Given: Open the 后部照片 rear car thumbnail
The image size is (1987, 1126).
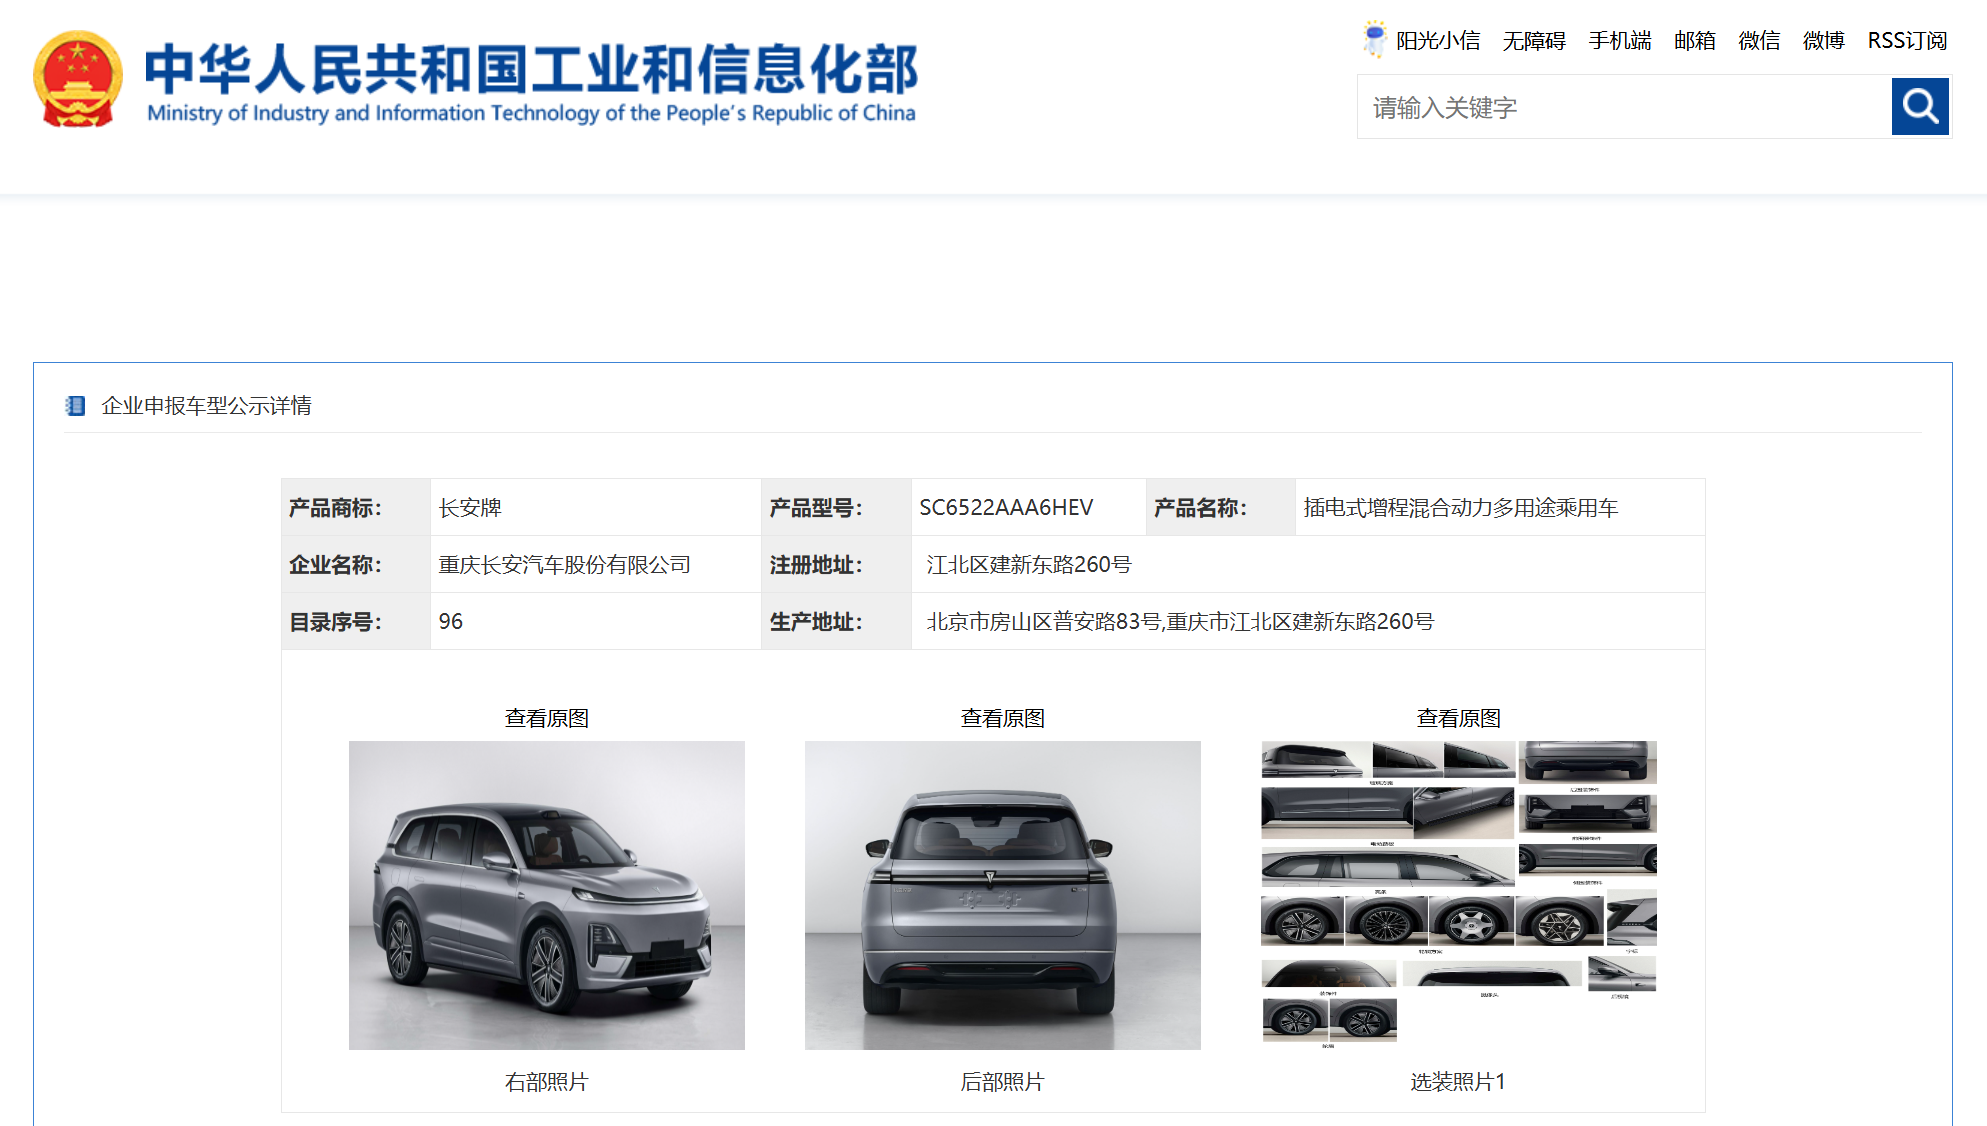Looking at the screenshot, I should (1002, 895).
